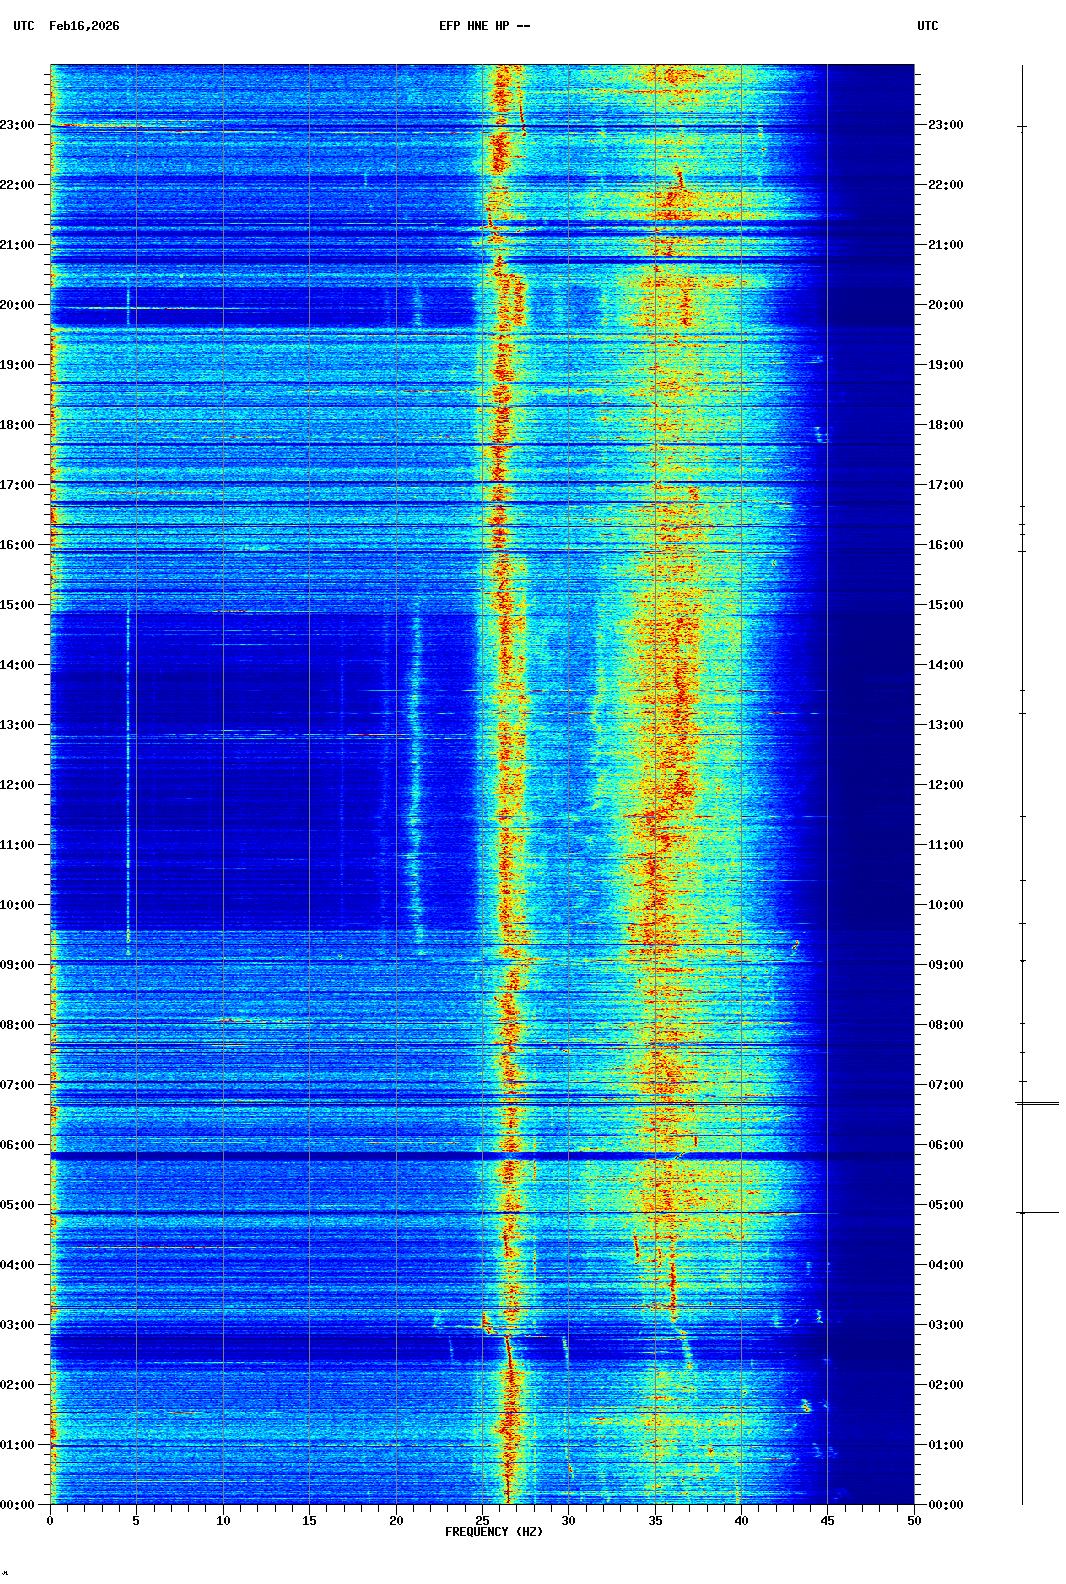This screenshot has height=1584, width=1066.
Task: Select the 12:00 label on right axis
Action: click(945, 785)
